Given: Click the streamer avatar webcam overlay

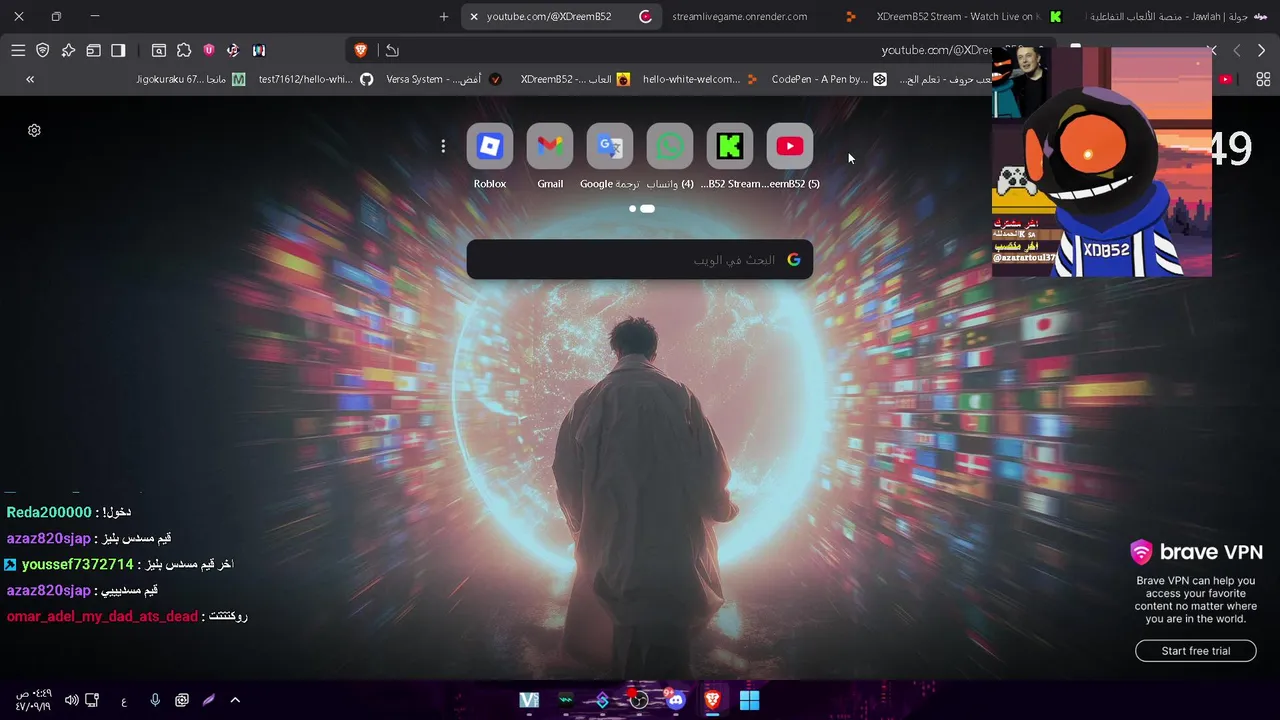Looking at the screenshot, I should [x=1102, y=162].
